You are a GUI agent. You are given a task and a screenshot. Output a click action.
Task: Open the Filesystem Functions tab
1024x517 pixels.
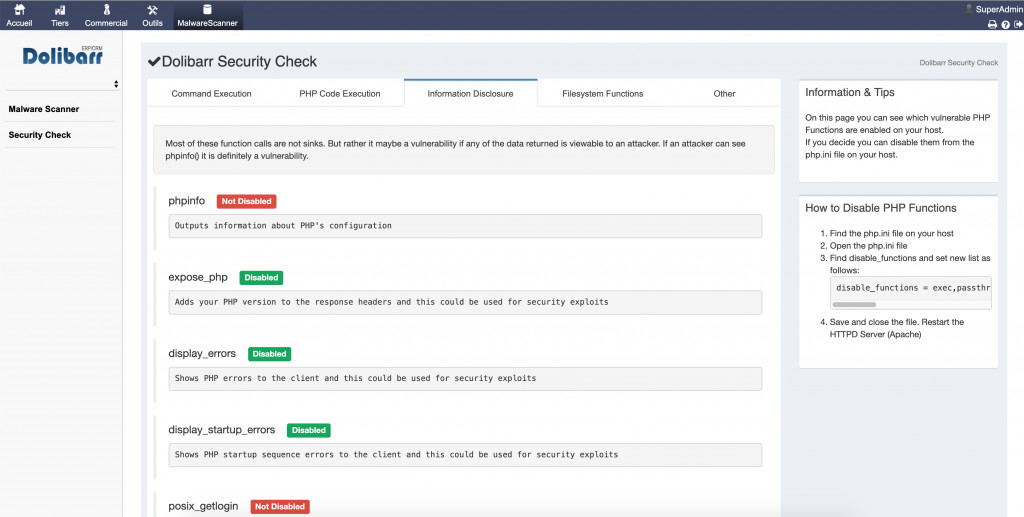(603, 93)
